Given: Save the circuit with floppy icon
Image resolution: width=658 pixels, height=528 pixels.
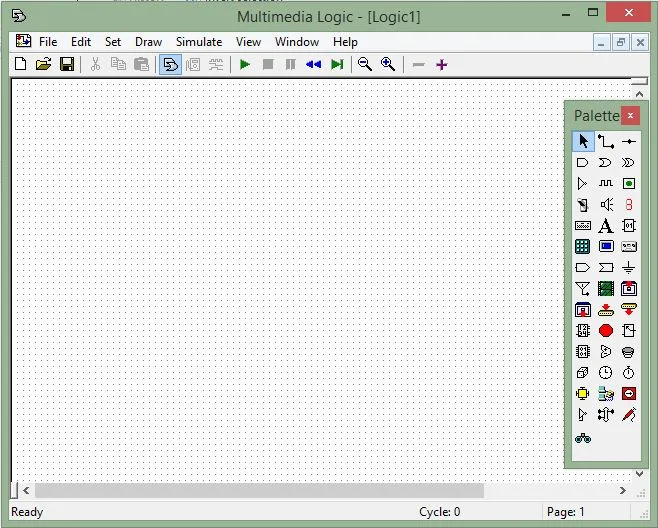Looking at the screenshot, I should [x=67, y=65].
